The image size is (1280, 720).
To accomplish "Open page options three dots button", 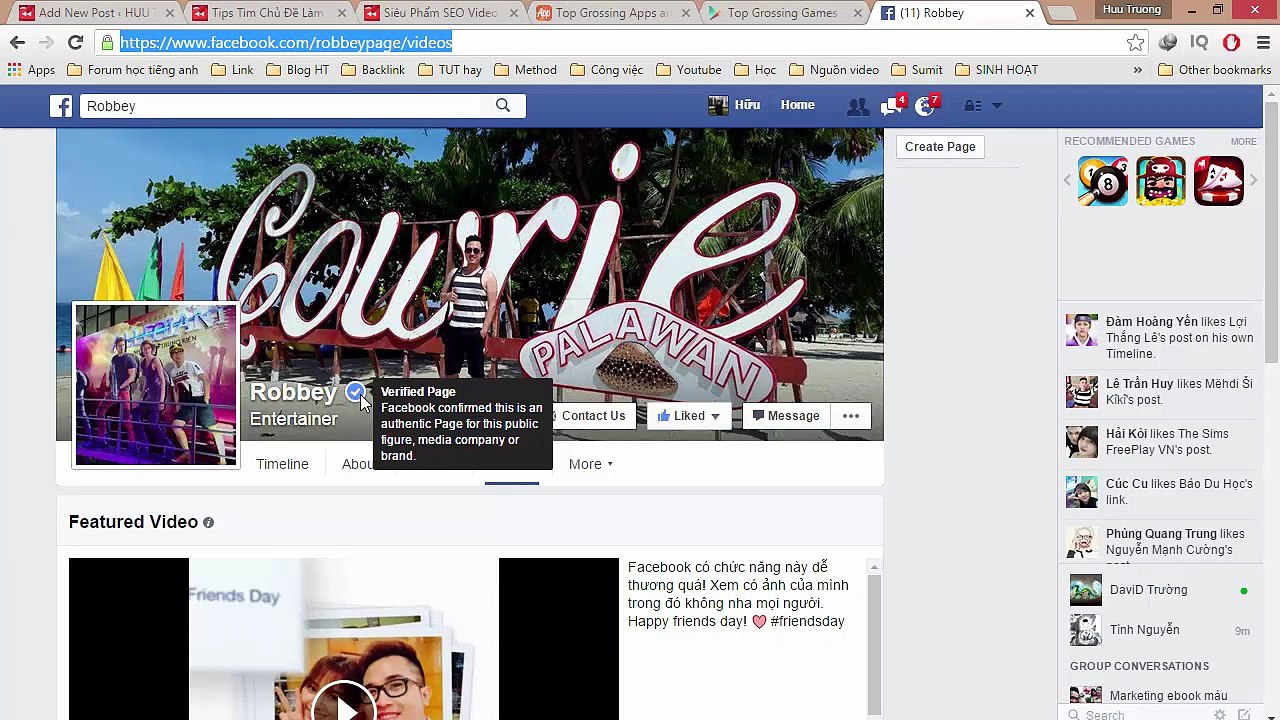I will [x=851, y=416].
